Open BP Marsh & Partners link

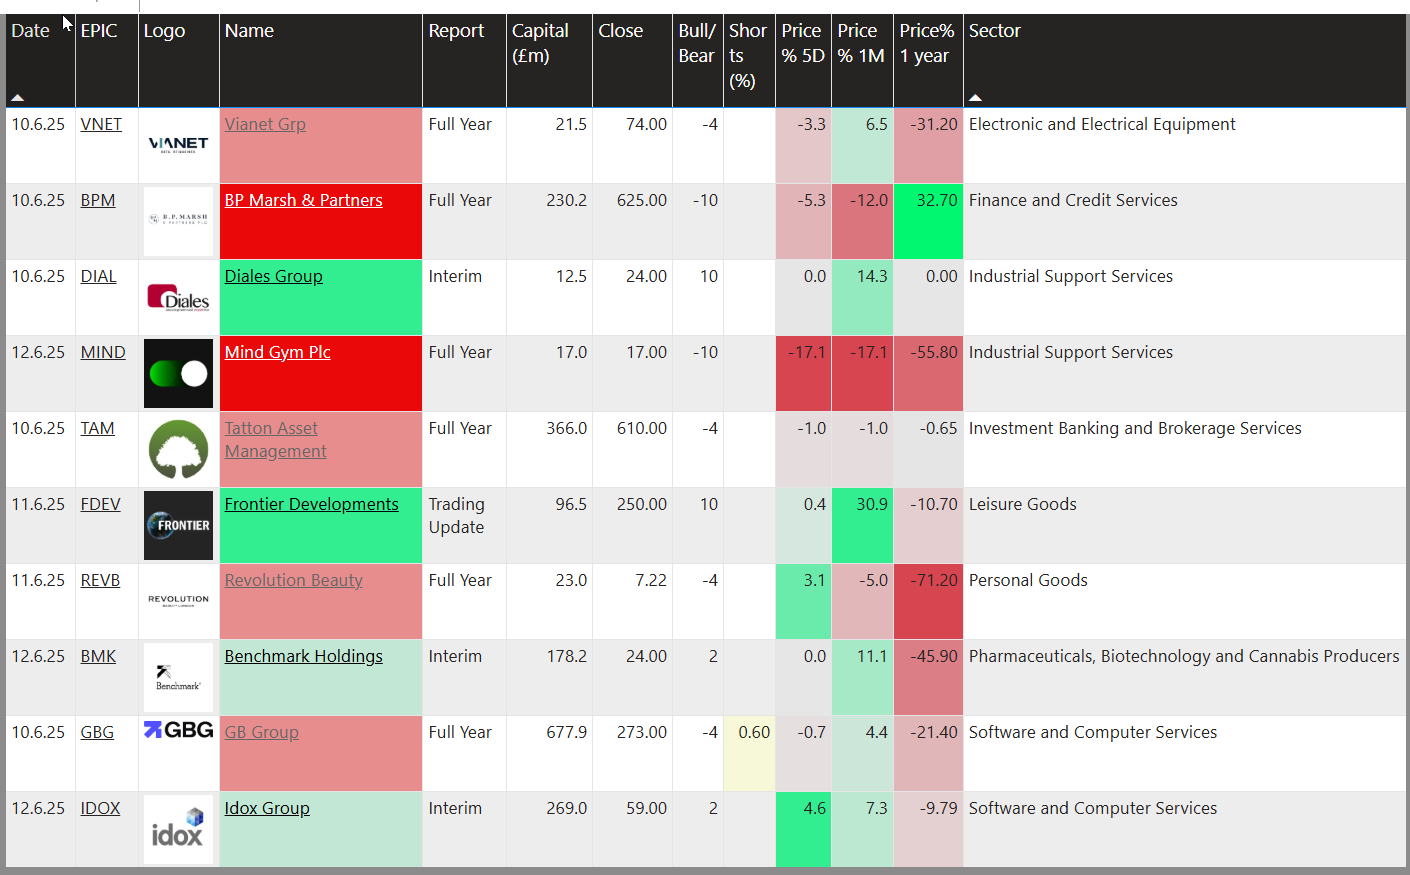coord(303,200)
